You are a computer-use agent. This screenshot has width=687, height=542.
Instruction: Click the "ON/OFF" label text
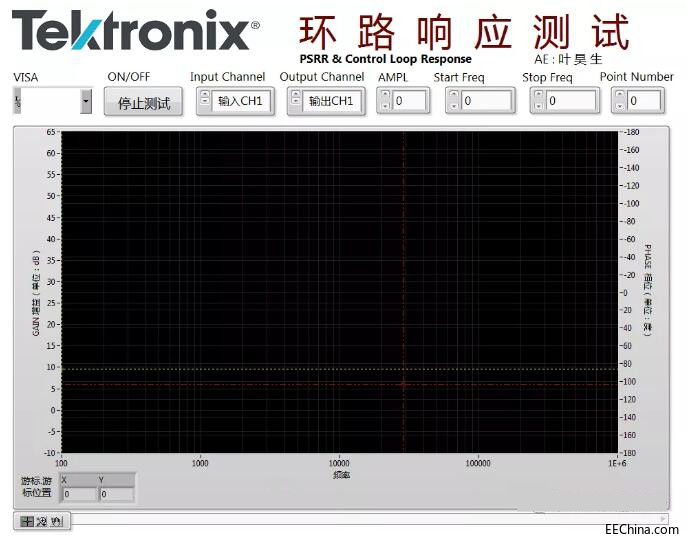click(x=129, y=77)
